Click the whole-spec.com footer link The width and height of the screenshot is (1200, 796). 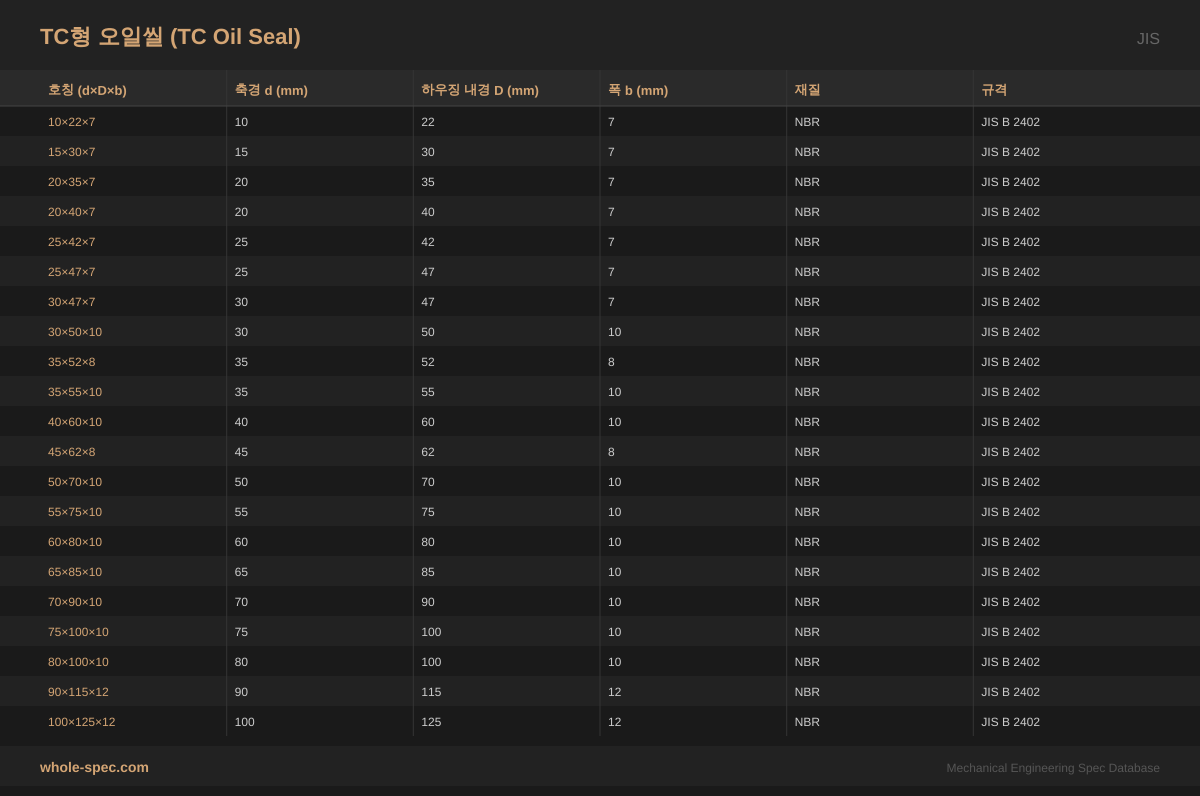pyautogui.click(x=94, y=767)
